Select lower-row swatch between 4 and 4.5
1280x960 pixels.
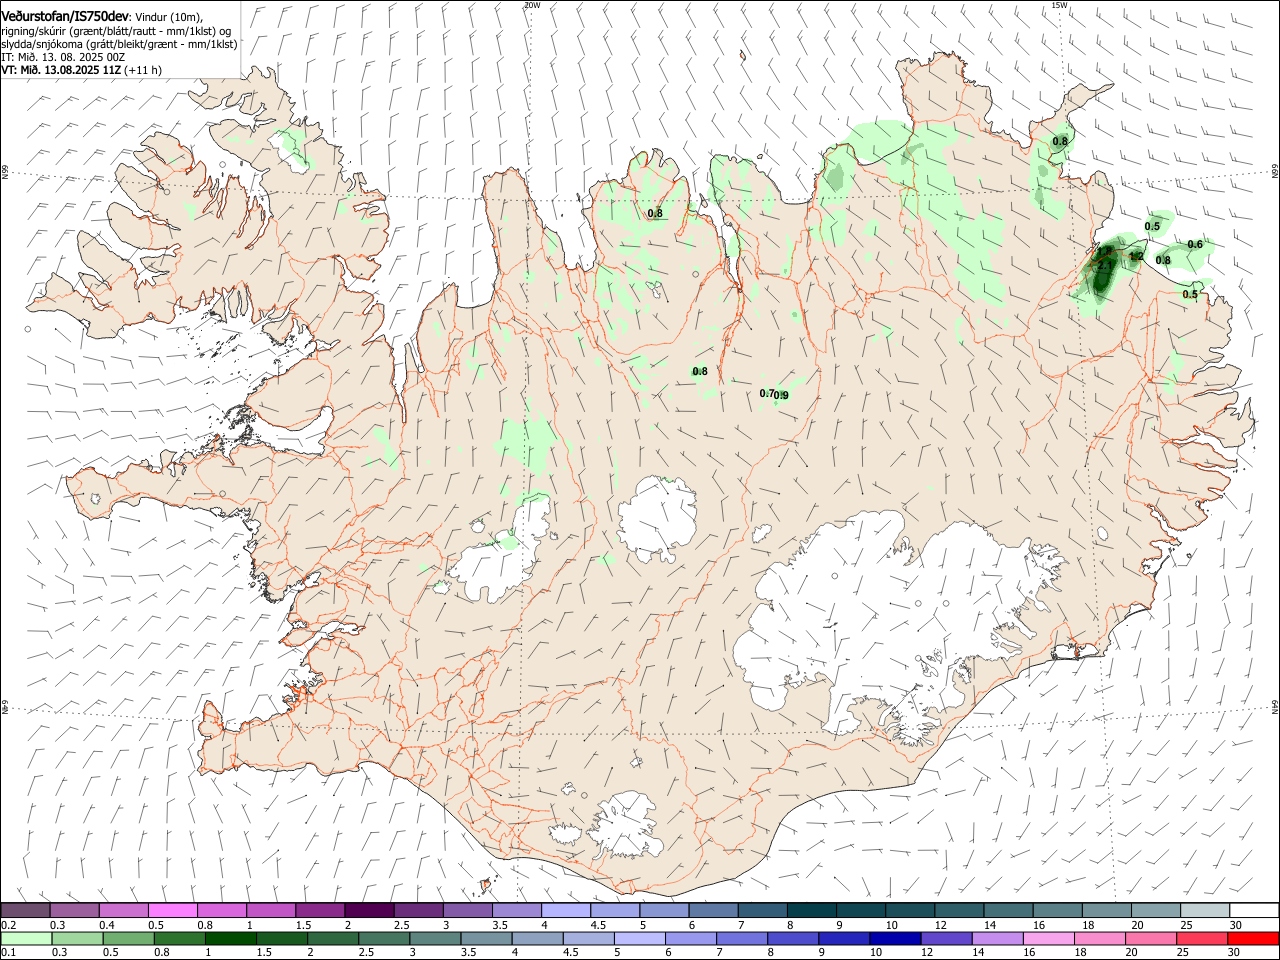536,938
